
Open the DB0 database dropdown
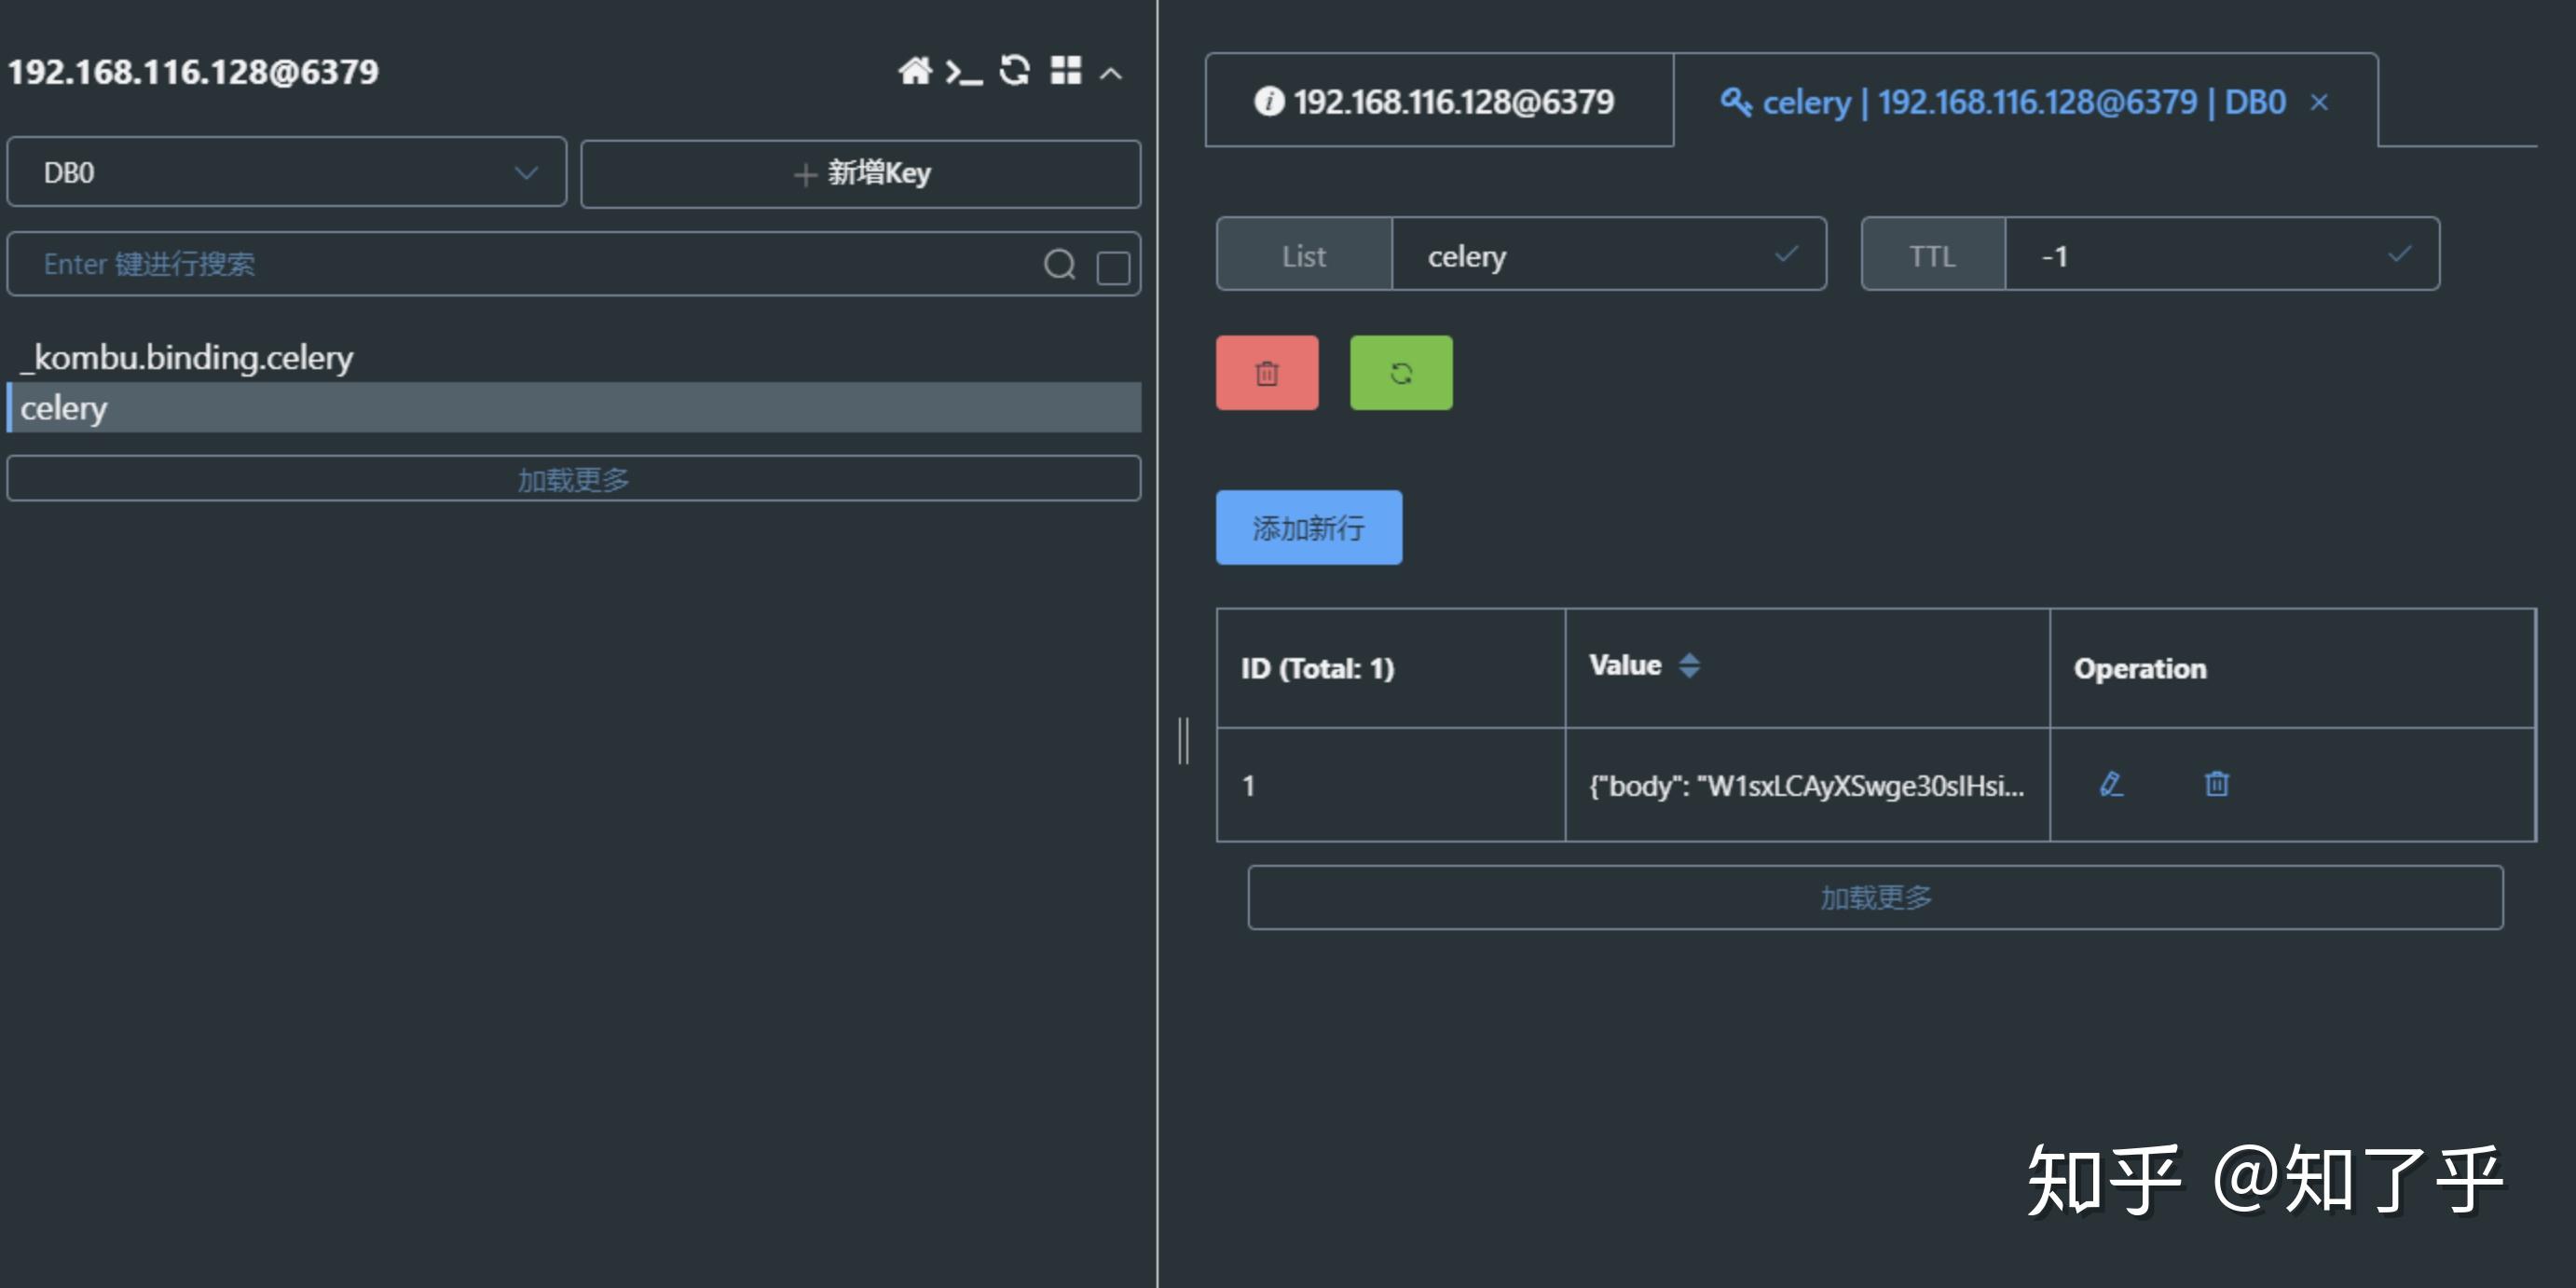pos(286,173)
